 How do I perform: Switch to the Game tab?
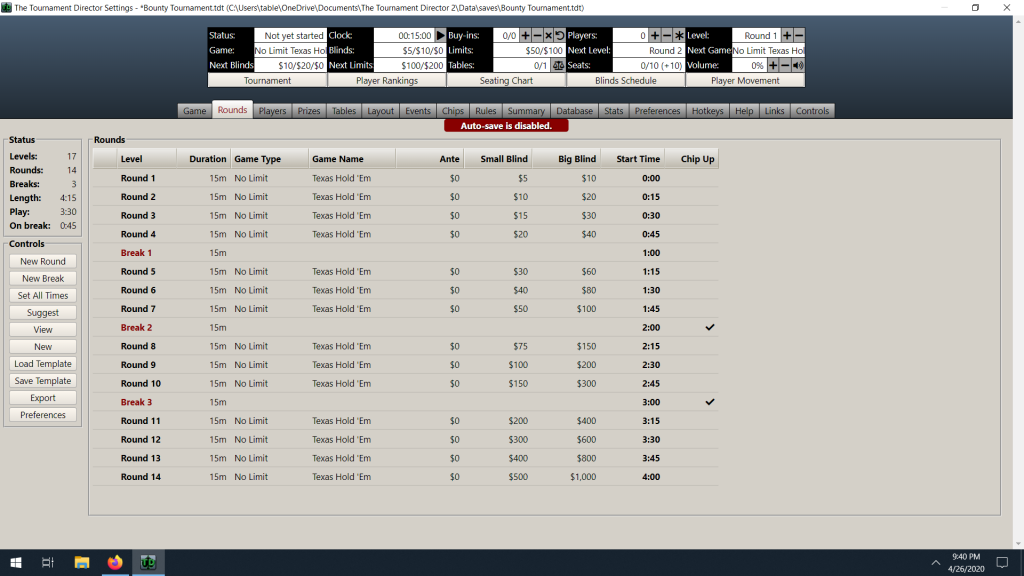point(195,111)
